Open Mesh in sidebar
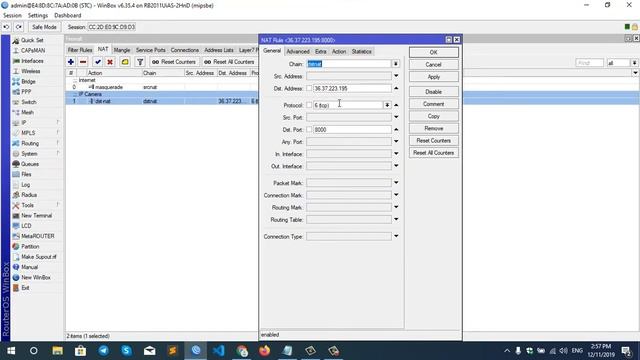Viewport: 640px width, 360px height. [x=27, y=112]
